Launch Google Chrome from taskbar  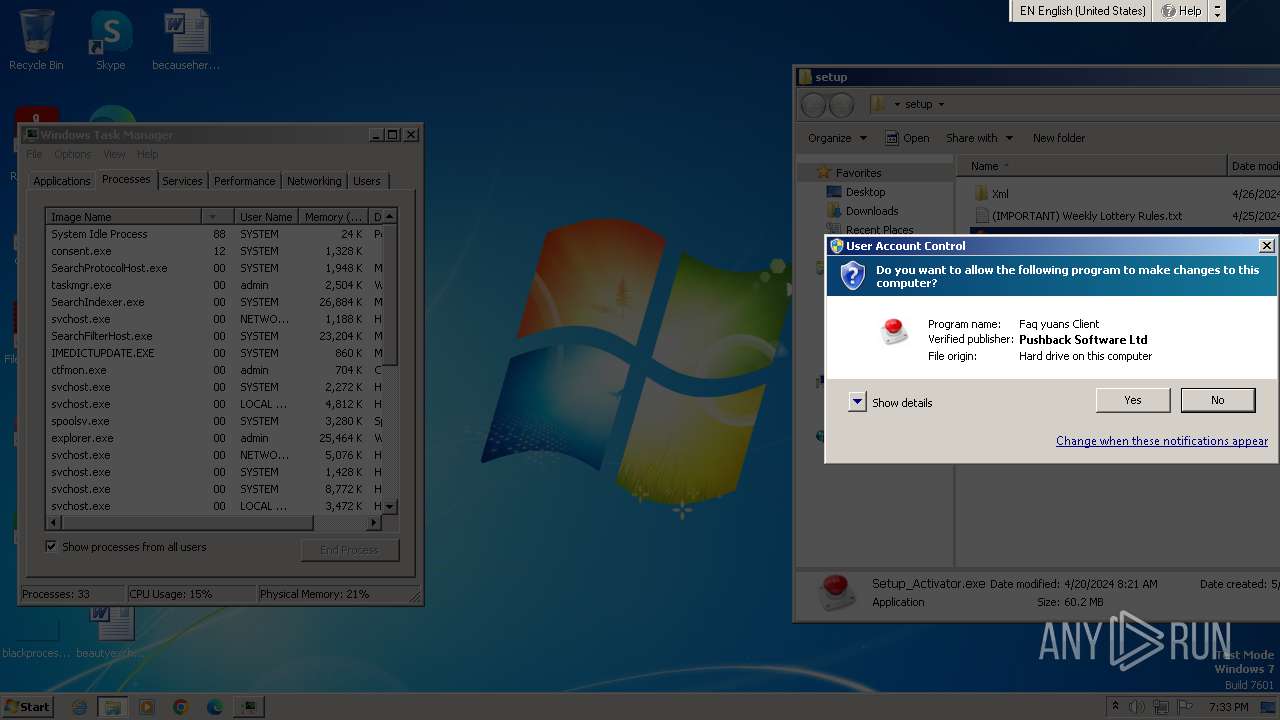181,707
